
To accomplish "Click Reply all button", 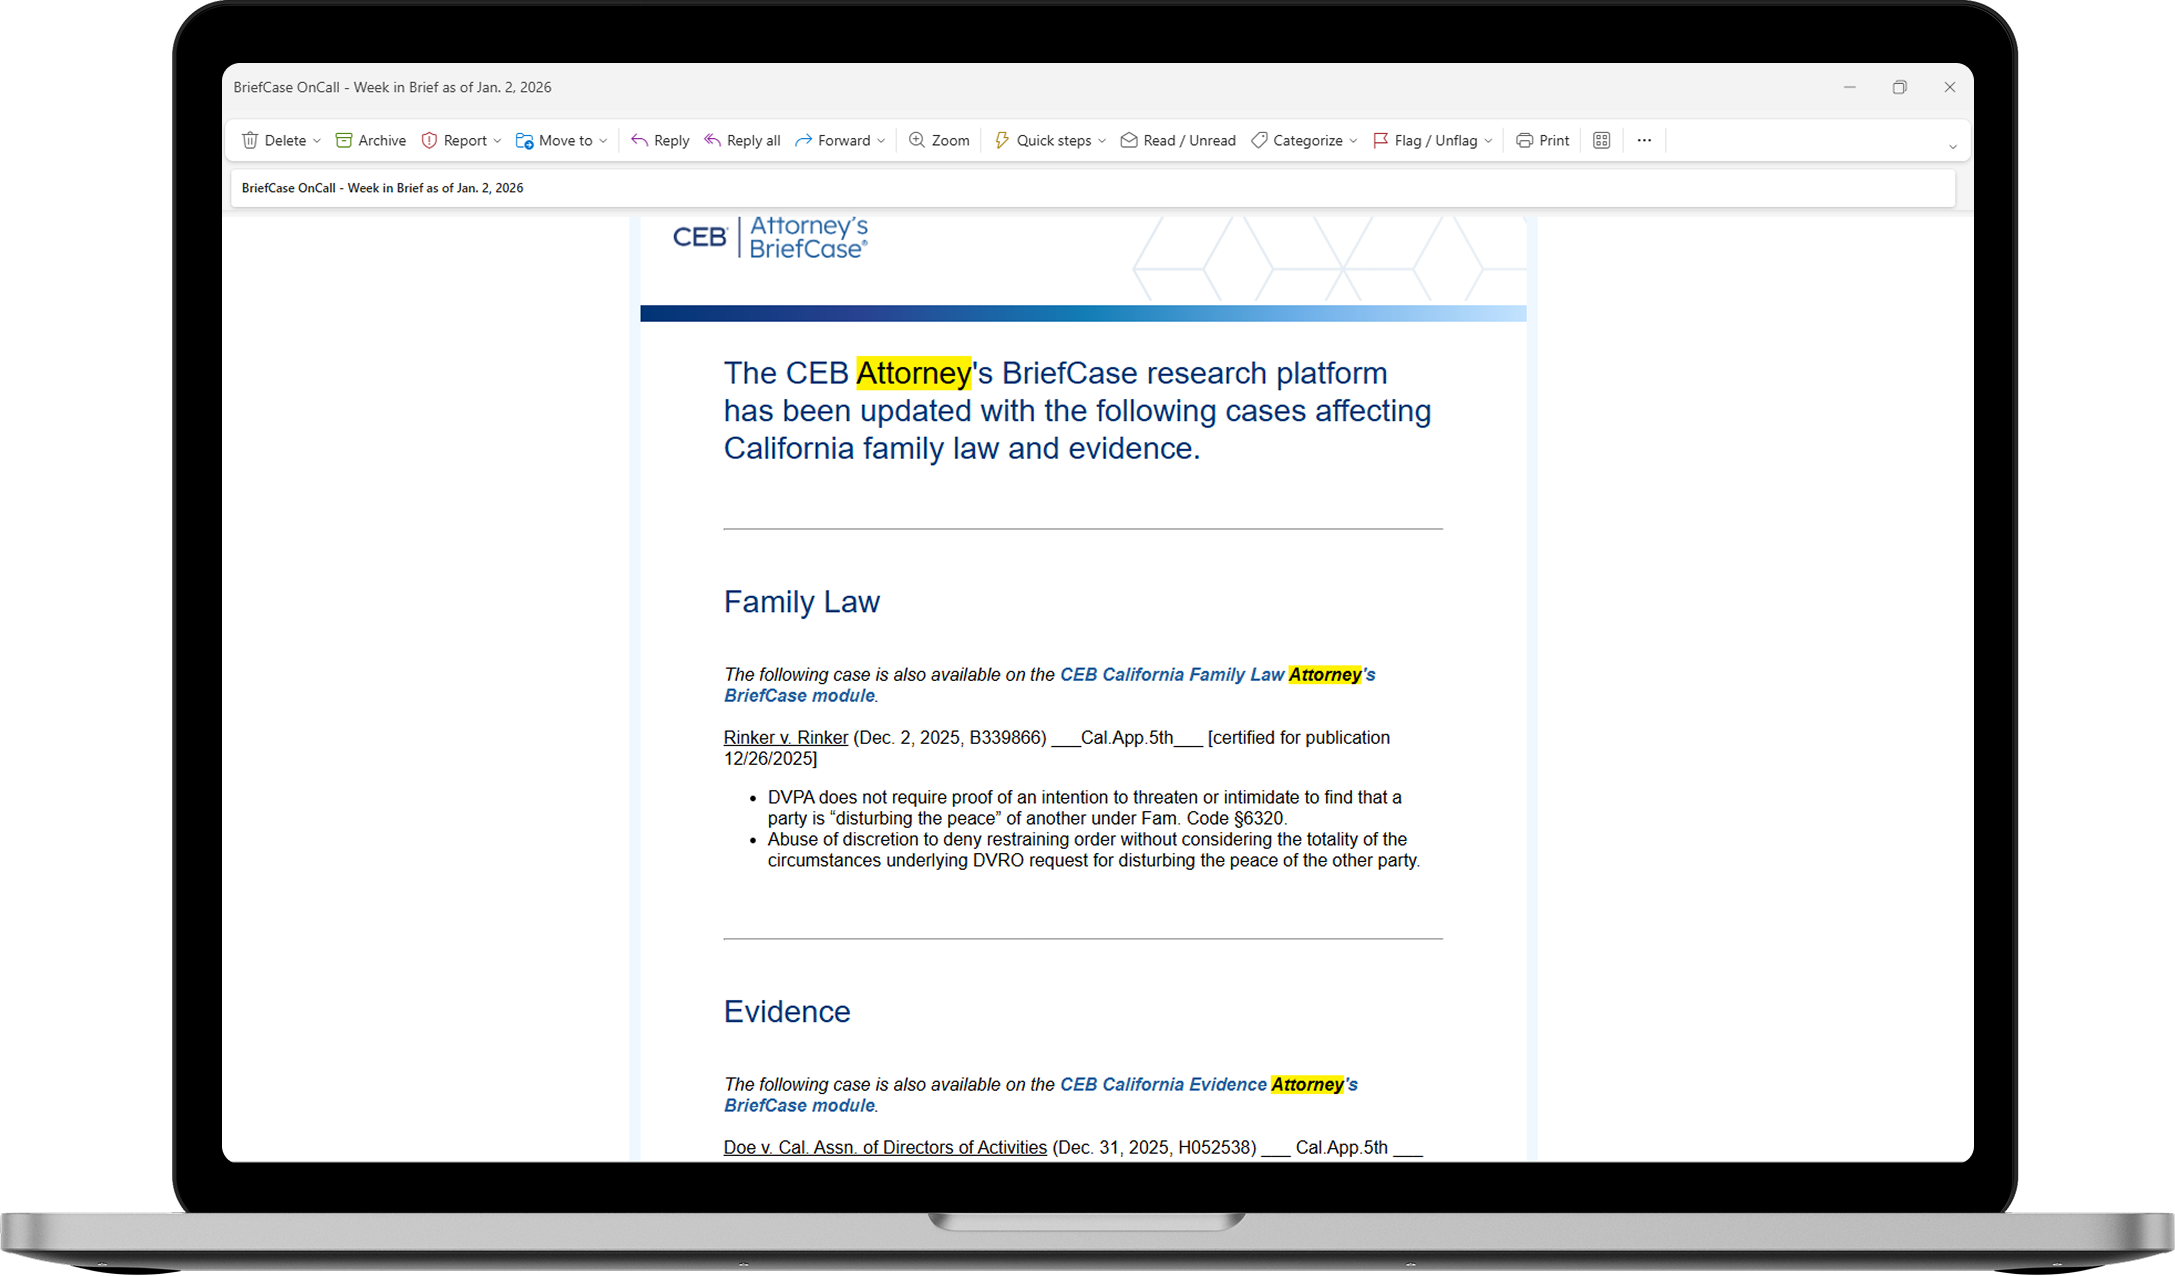I will coord(742,141).
